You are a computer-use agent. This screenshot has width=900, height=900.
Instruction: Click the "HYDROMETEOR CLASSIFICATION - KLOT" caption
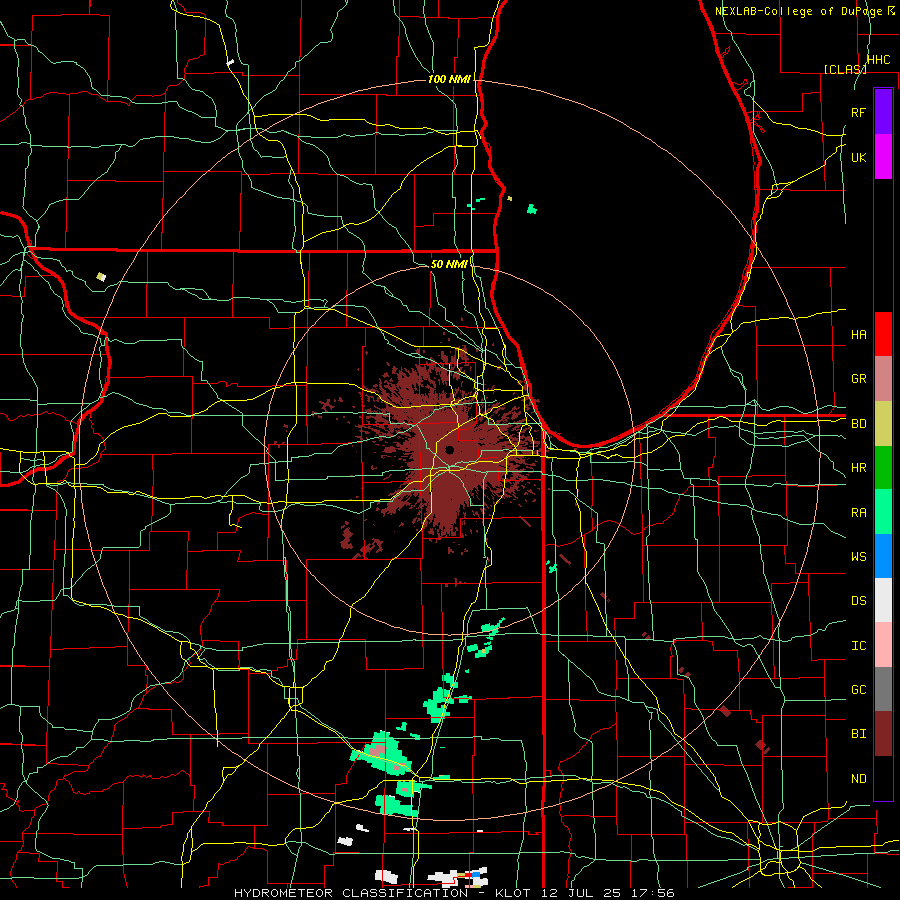point(382,893)
